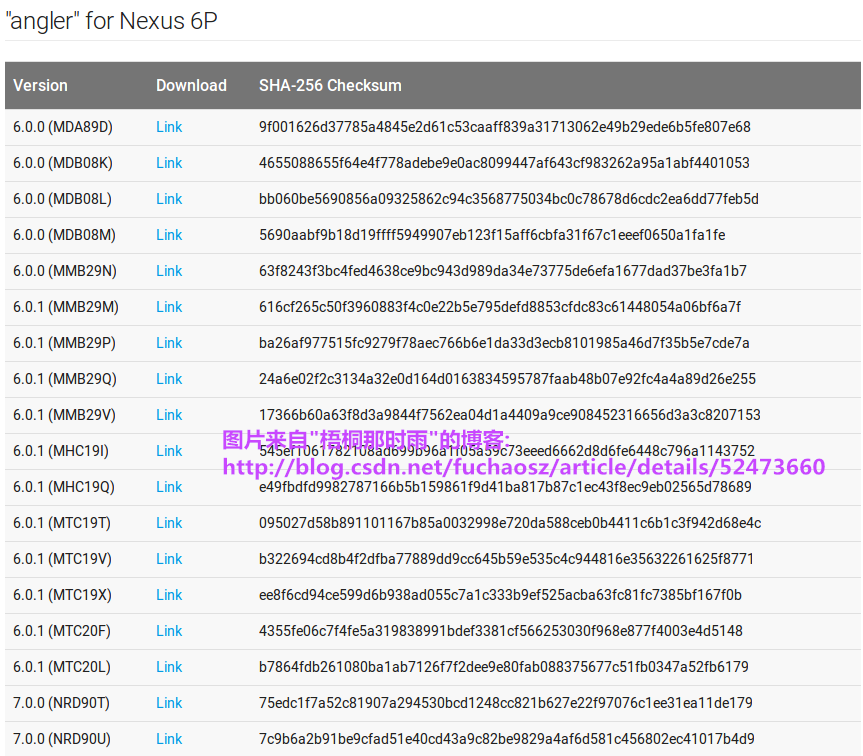Viewport: 863px width, 756px height.
Task: Click checksum starting with 7c9b6a2b91be
Action: point(507,739)
